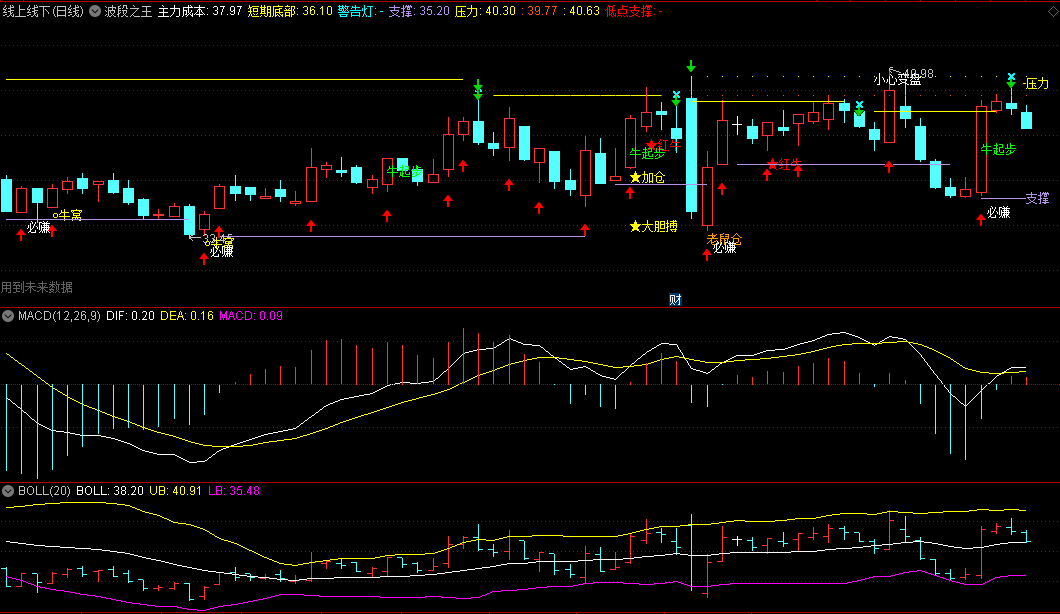
Task: Select the 主力成本: 37.97 readout
Action: (x=199, y=11)
